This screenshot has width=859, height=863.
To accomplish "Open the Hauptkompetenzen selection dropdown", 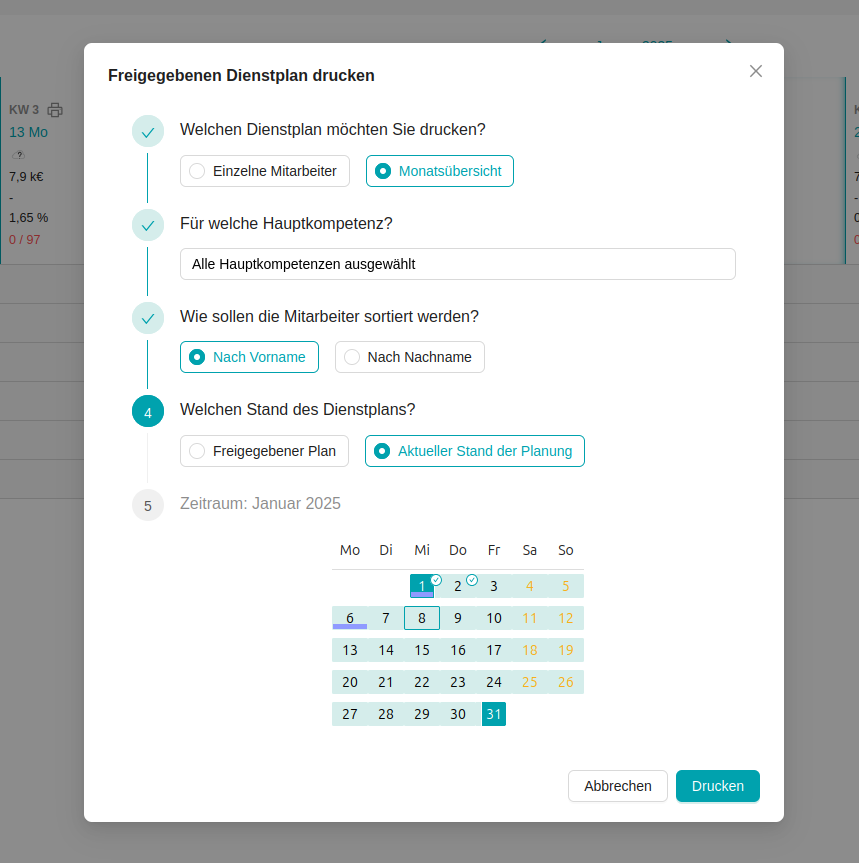I will (x=457, y=264).
